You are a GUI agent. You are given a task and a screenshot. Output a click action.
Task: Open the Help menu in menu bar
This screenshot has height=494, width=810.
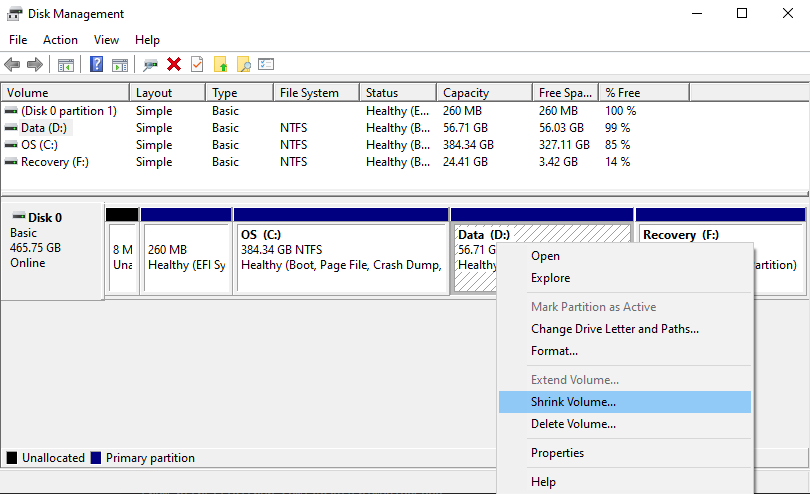tap(147, 40)
